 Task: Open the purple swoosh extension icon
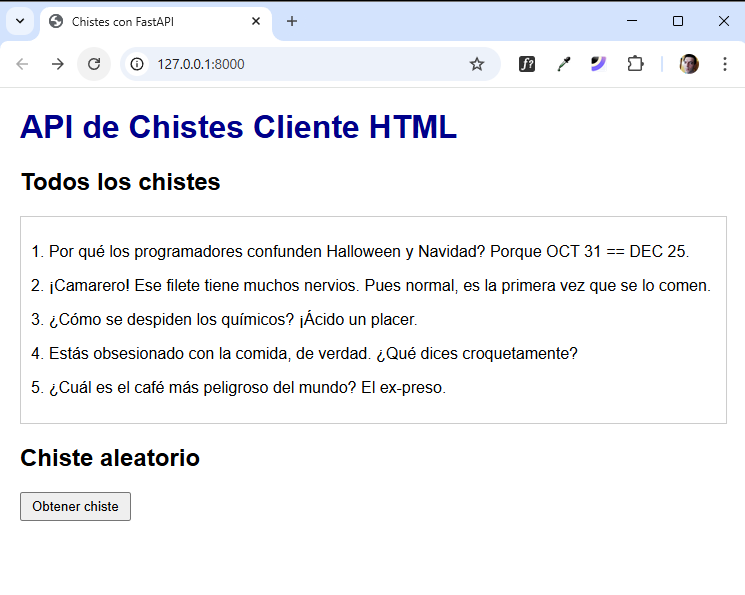(x=599, y=64)
